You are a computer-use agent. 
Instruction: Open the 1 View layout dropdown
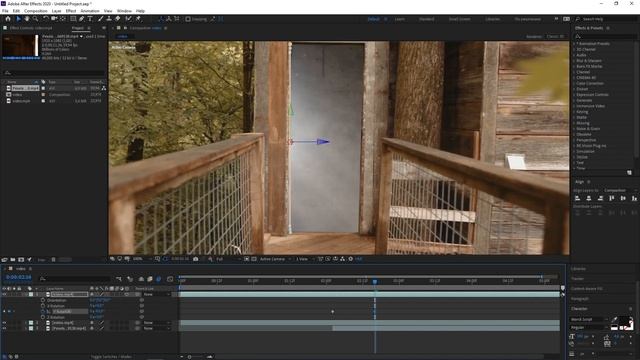click(x=304, y=259)
